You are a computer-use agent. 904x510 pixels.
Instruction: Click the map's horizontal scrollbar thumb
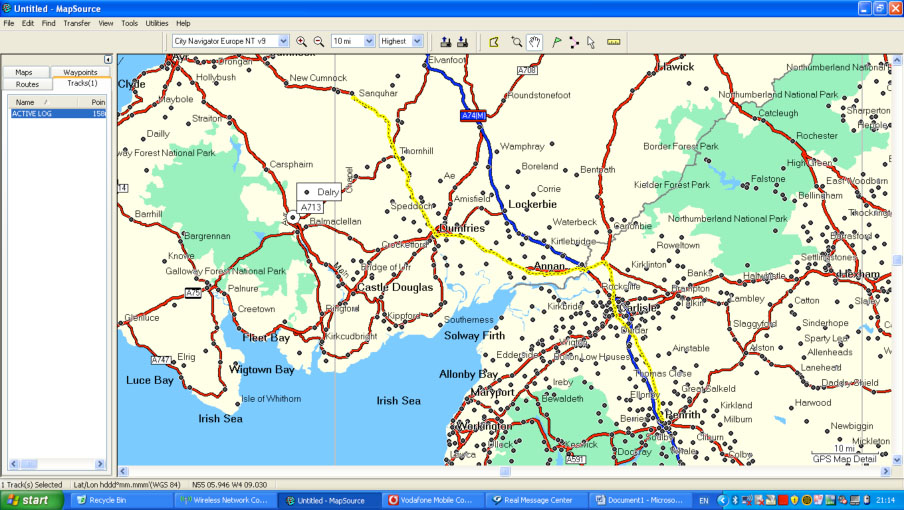click(505, 471)
